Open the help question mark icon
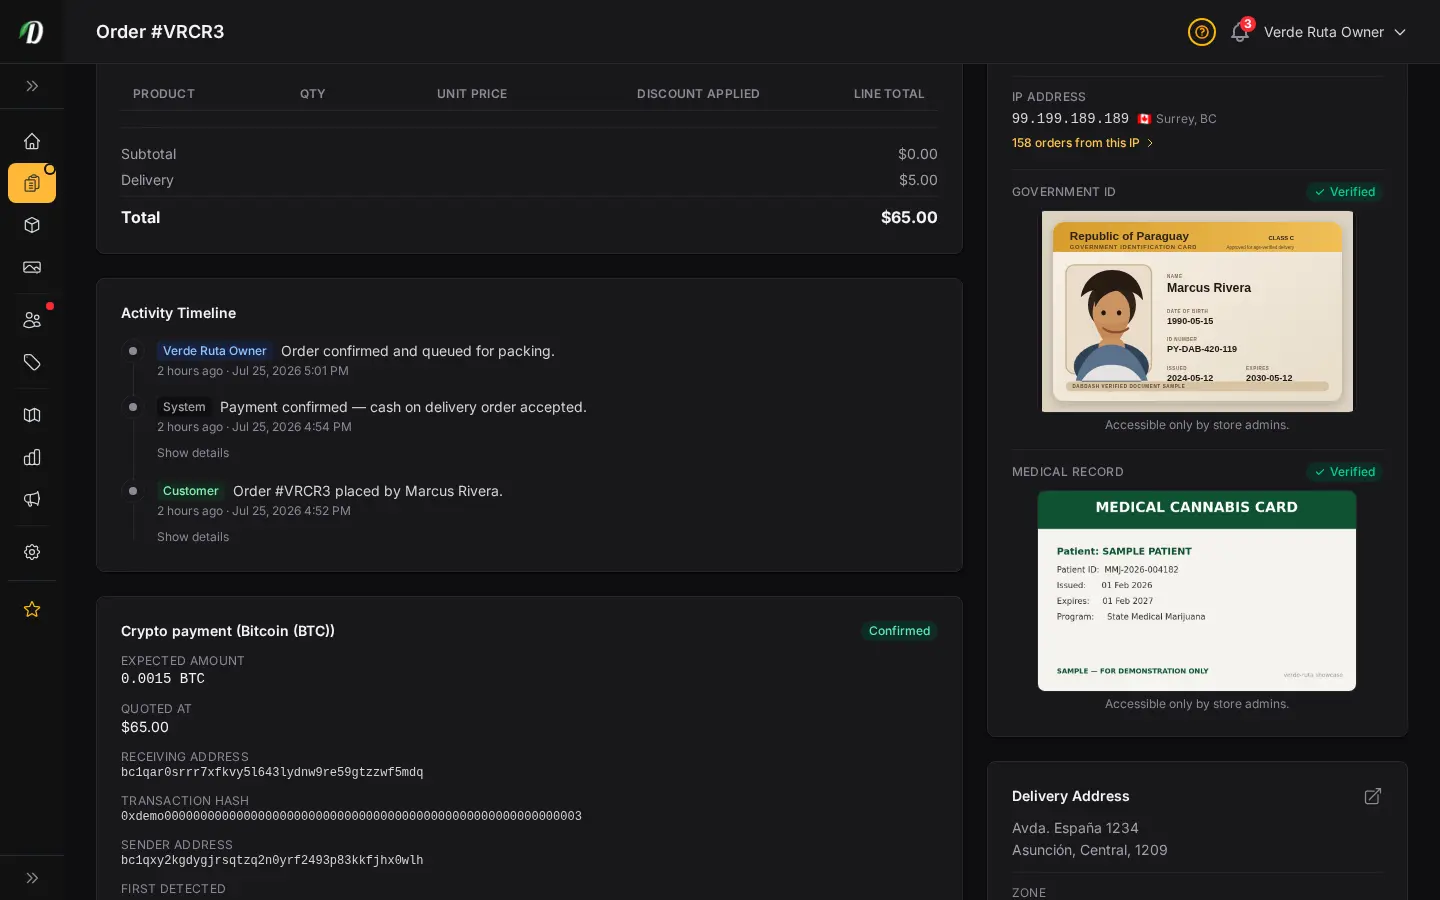Viewport: 1440px width, 900px height. pyautogui.click(x=1201, y=32)
